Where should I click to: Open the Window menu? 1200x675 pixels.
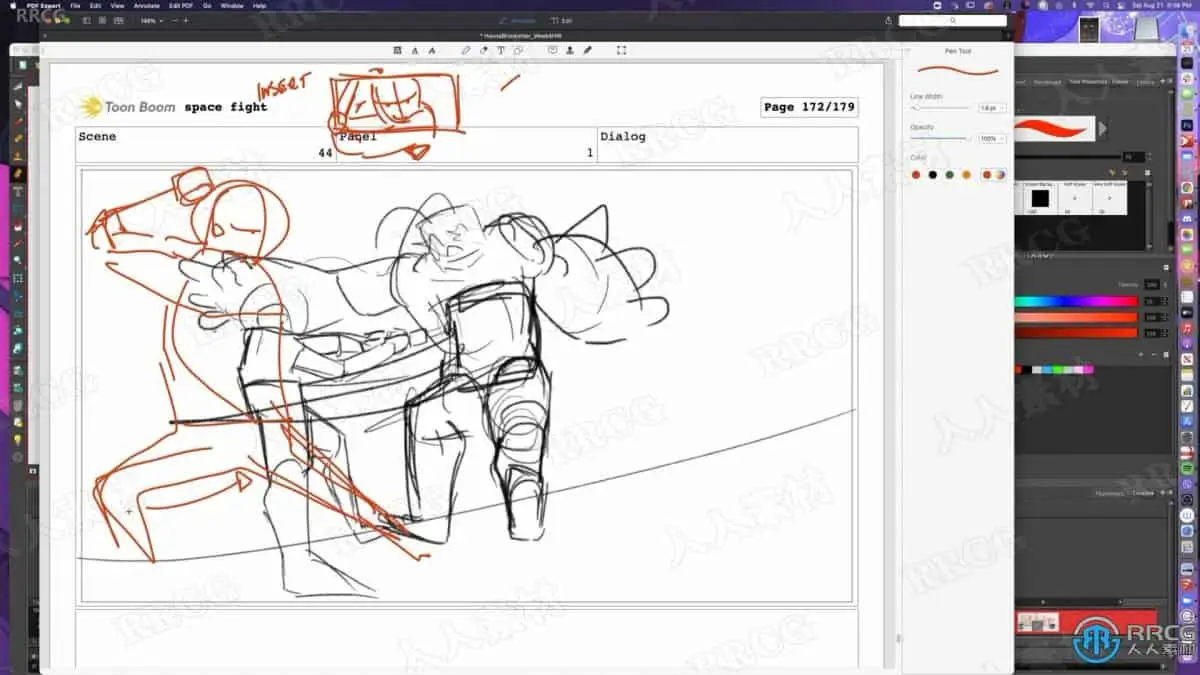(x=232, y=5)
